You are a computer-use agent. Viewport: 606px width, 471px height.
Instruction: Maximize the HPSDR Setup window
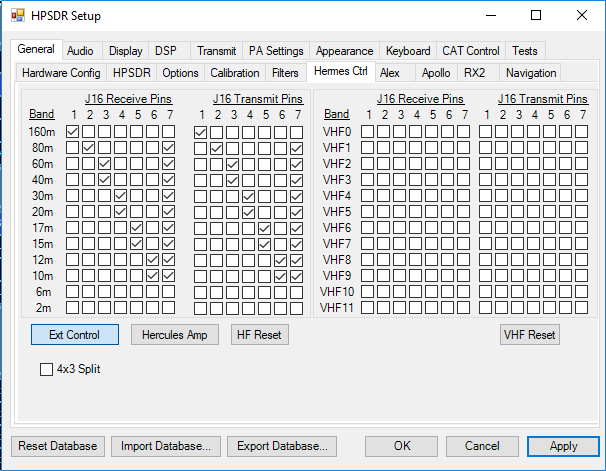[x=536, y=15]
